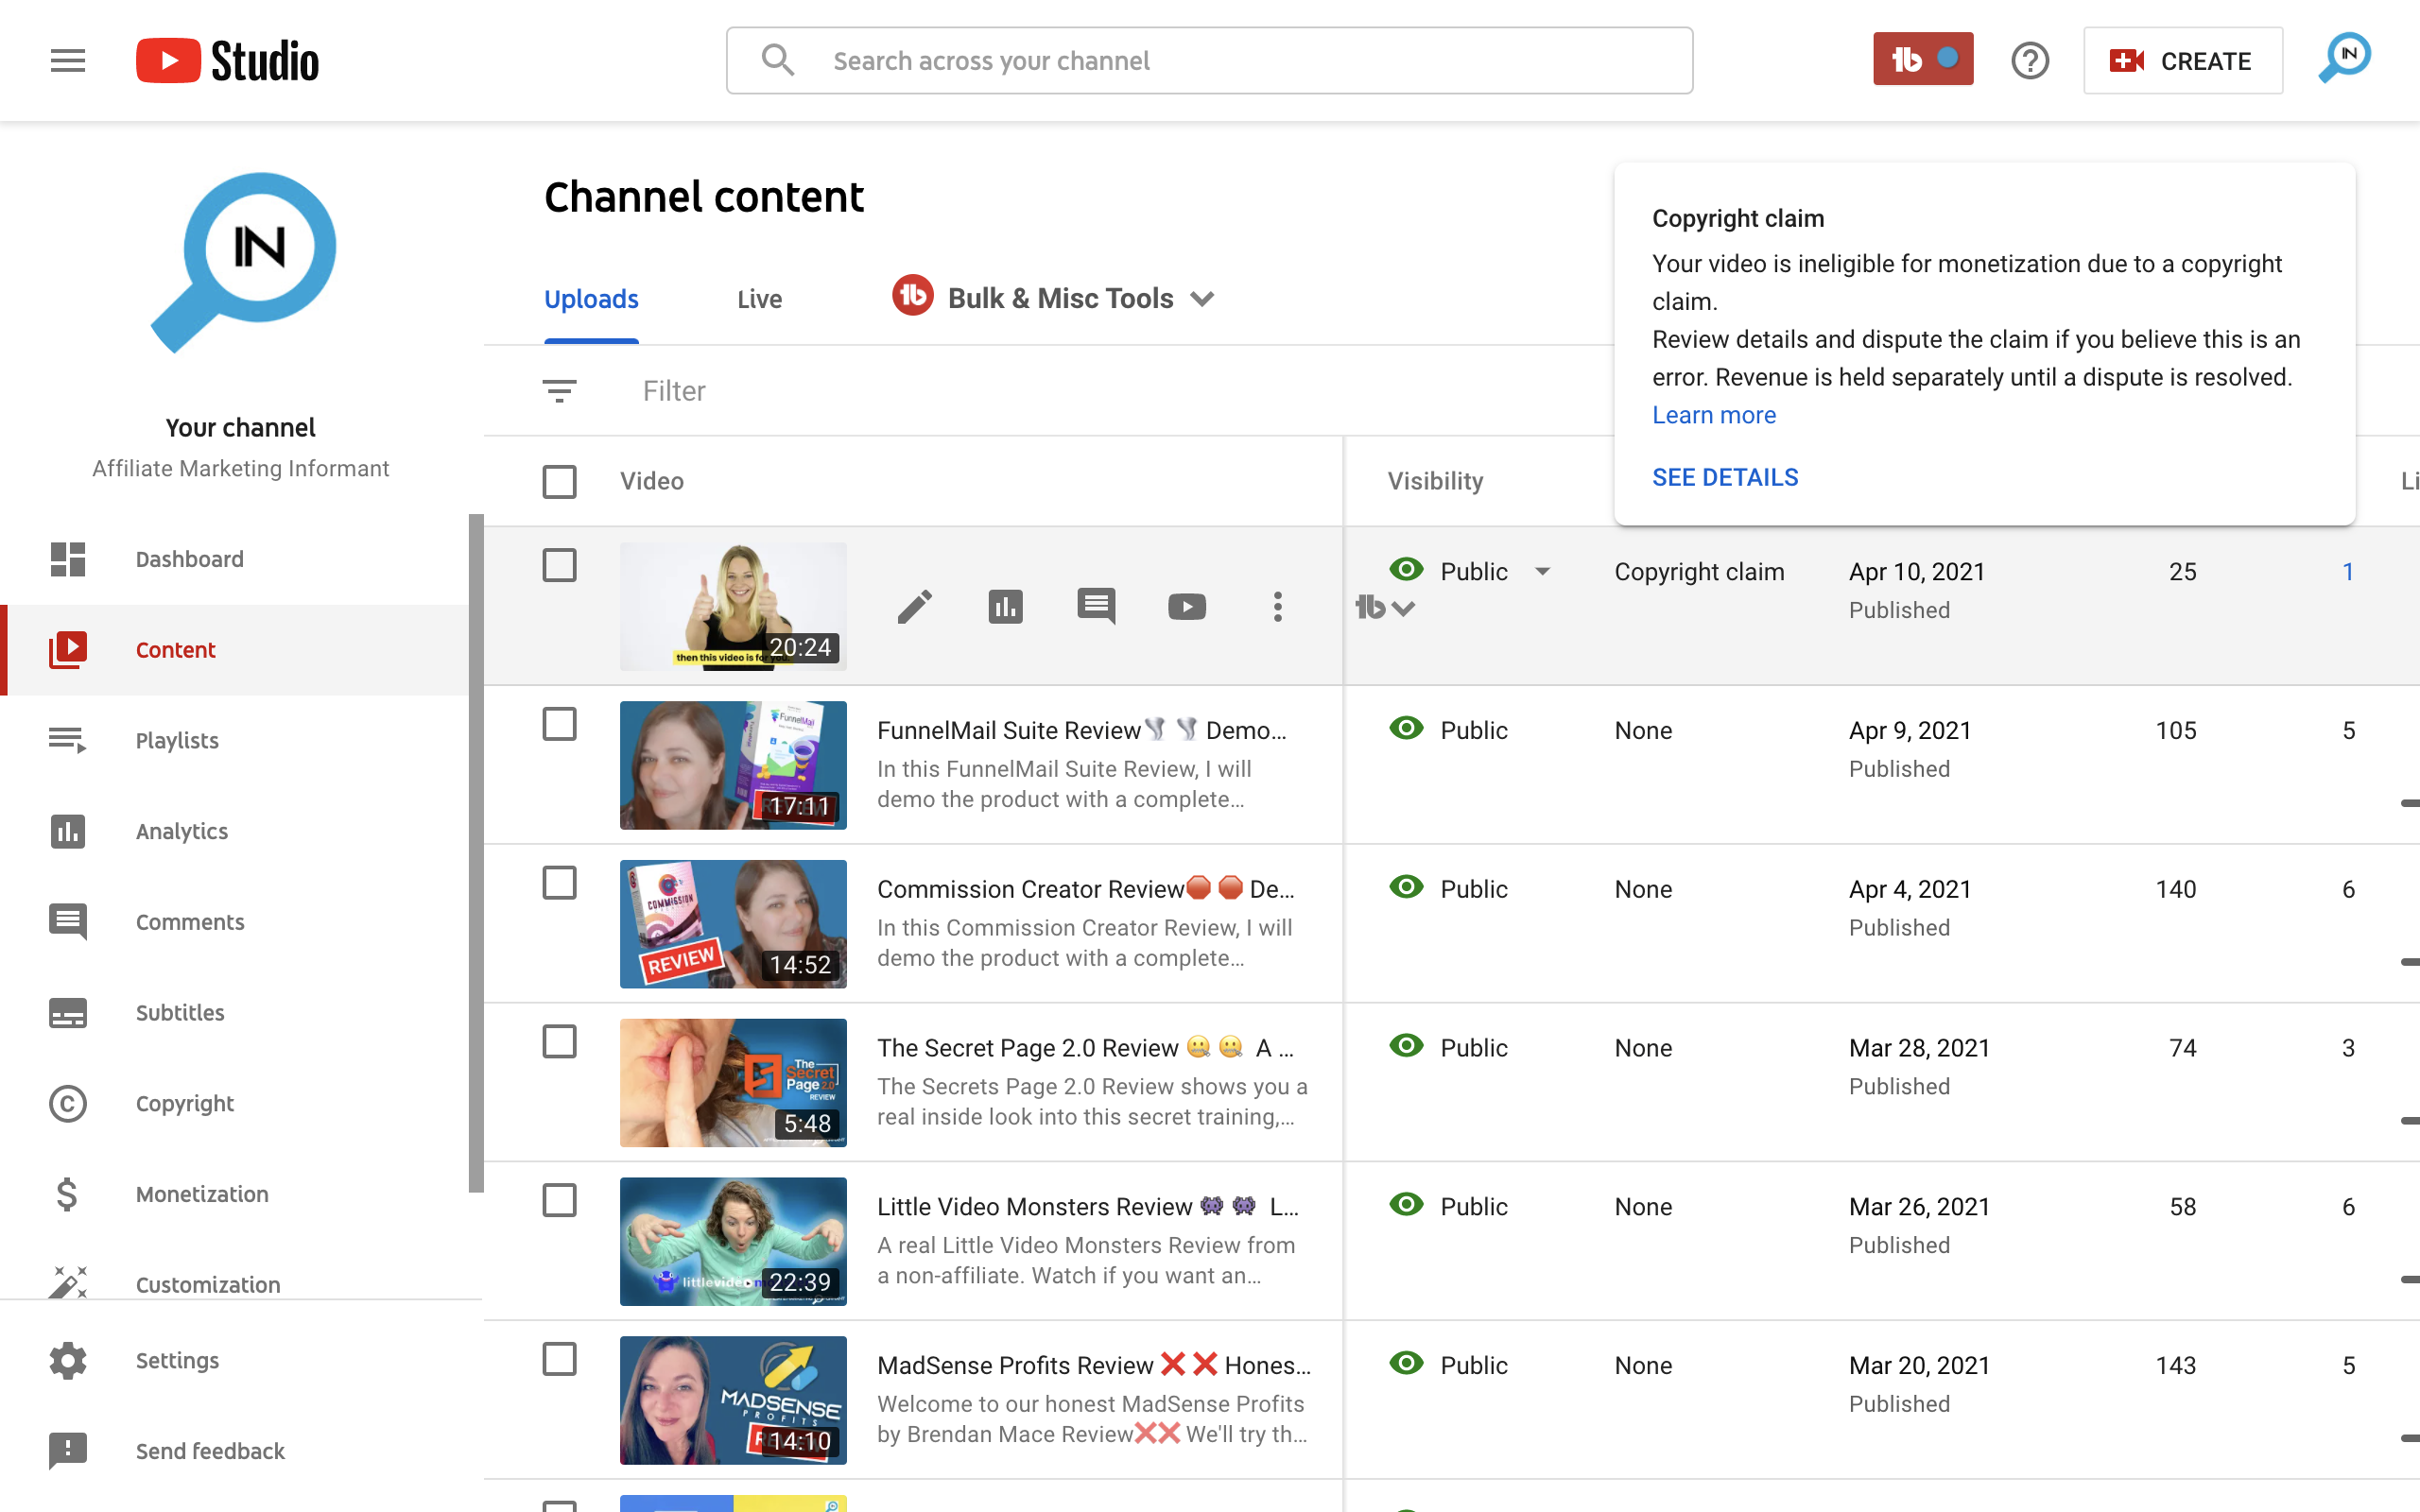Open Analytics in the sidebar
Screen dimensions: 2420x1512
pos(181,831)
